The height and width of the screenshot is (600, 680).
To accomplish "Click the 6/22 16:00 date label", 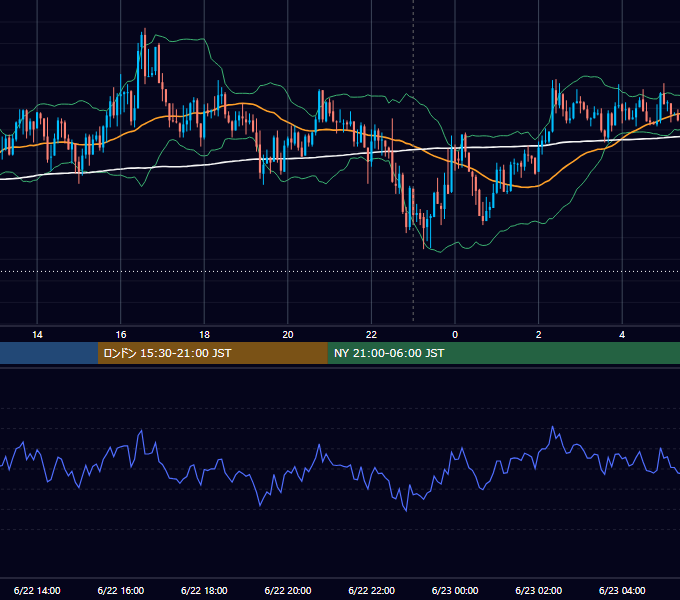I will (121, 590).
